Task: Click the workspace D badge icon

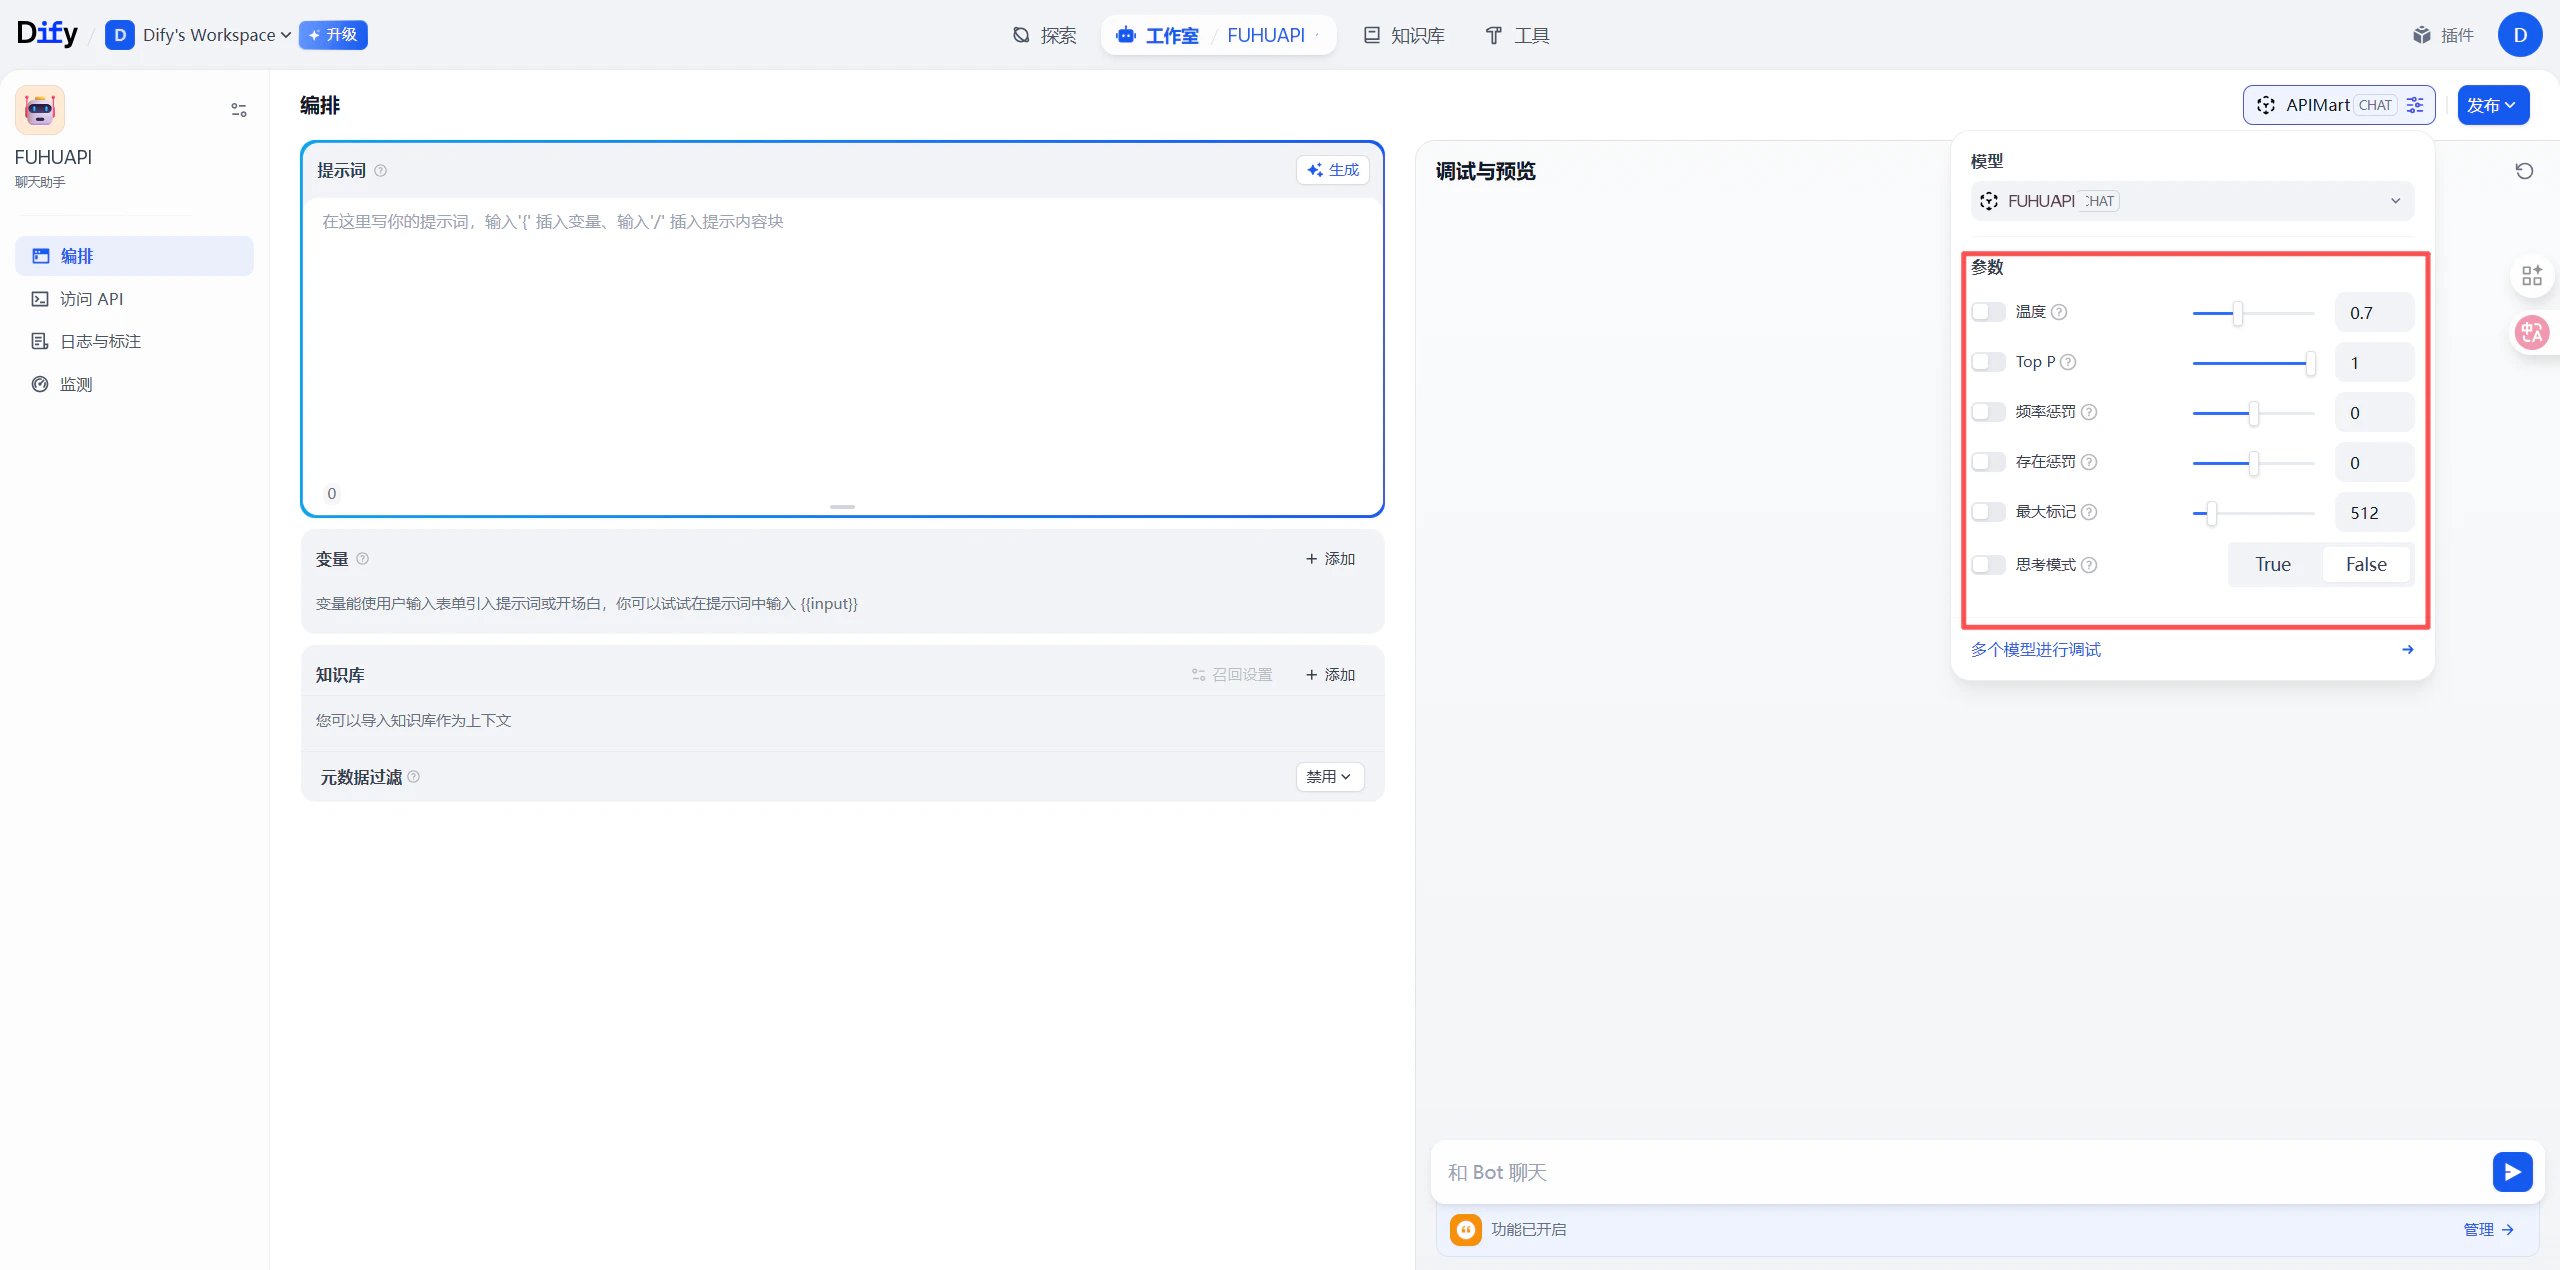Action: coord(120,35)
